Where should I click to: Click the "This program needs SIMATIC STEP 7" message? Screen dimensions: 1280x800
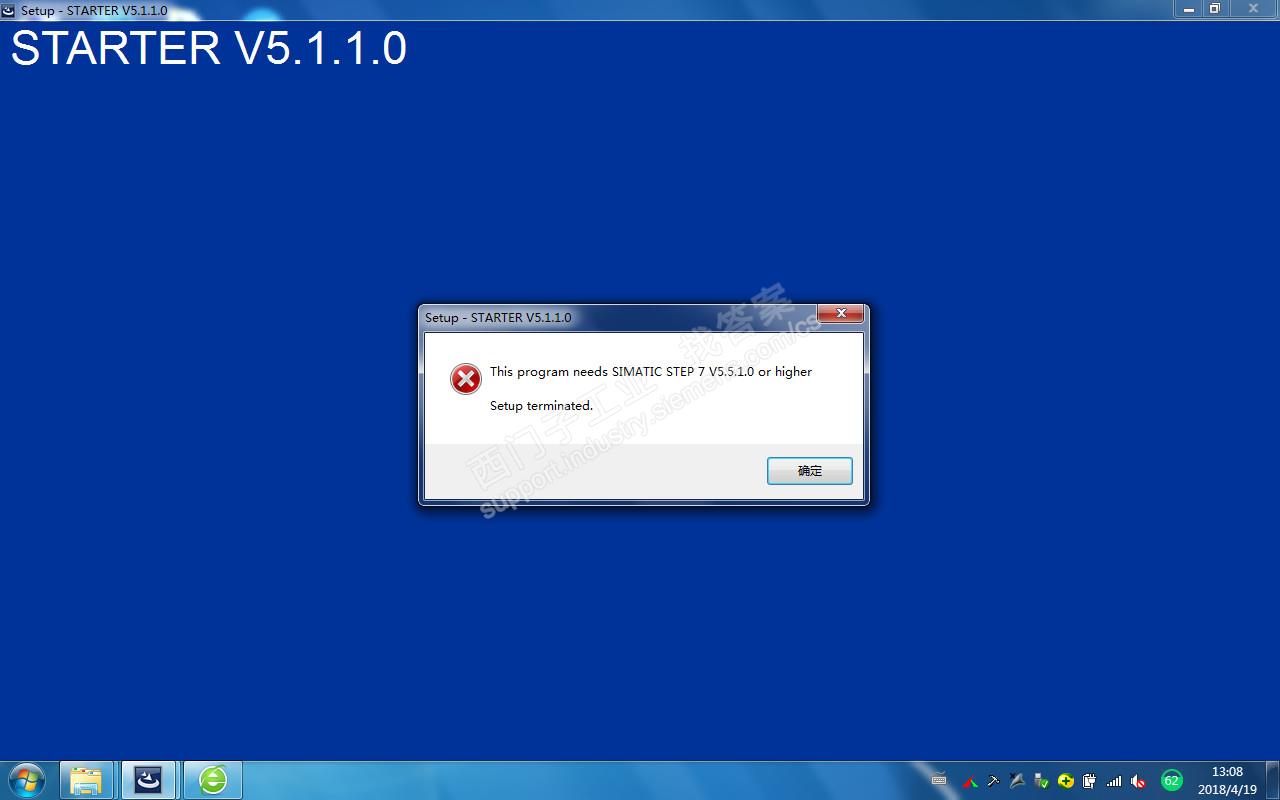click(x=651, y=372)
